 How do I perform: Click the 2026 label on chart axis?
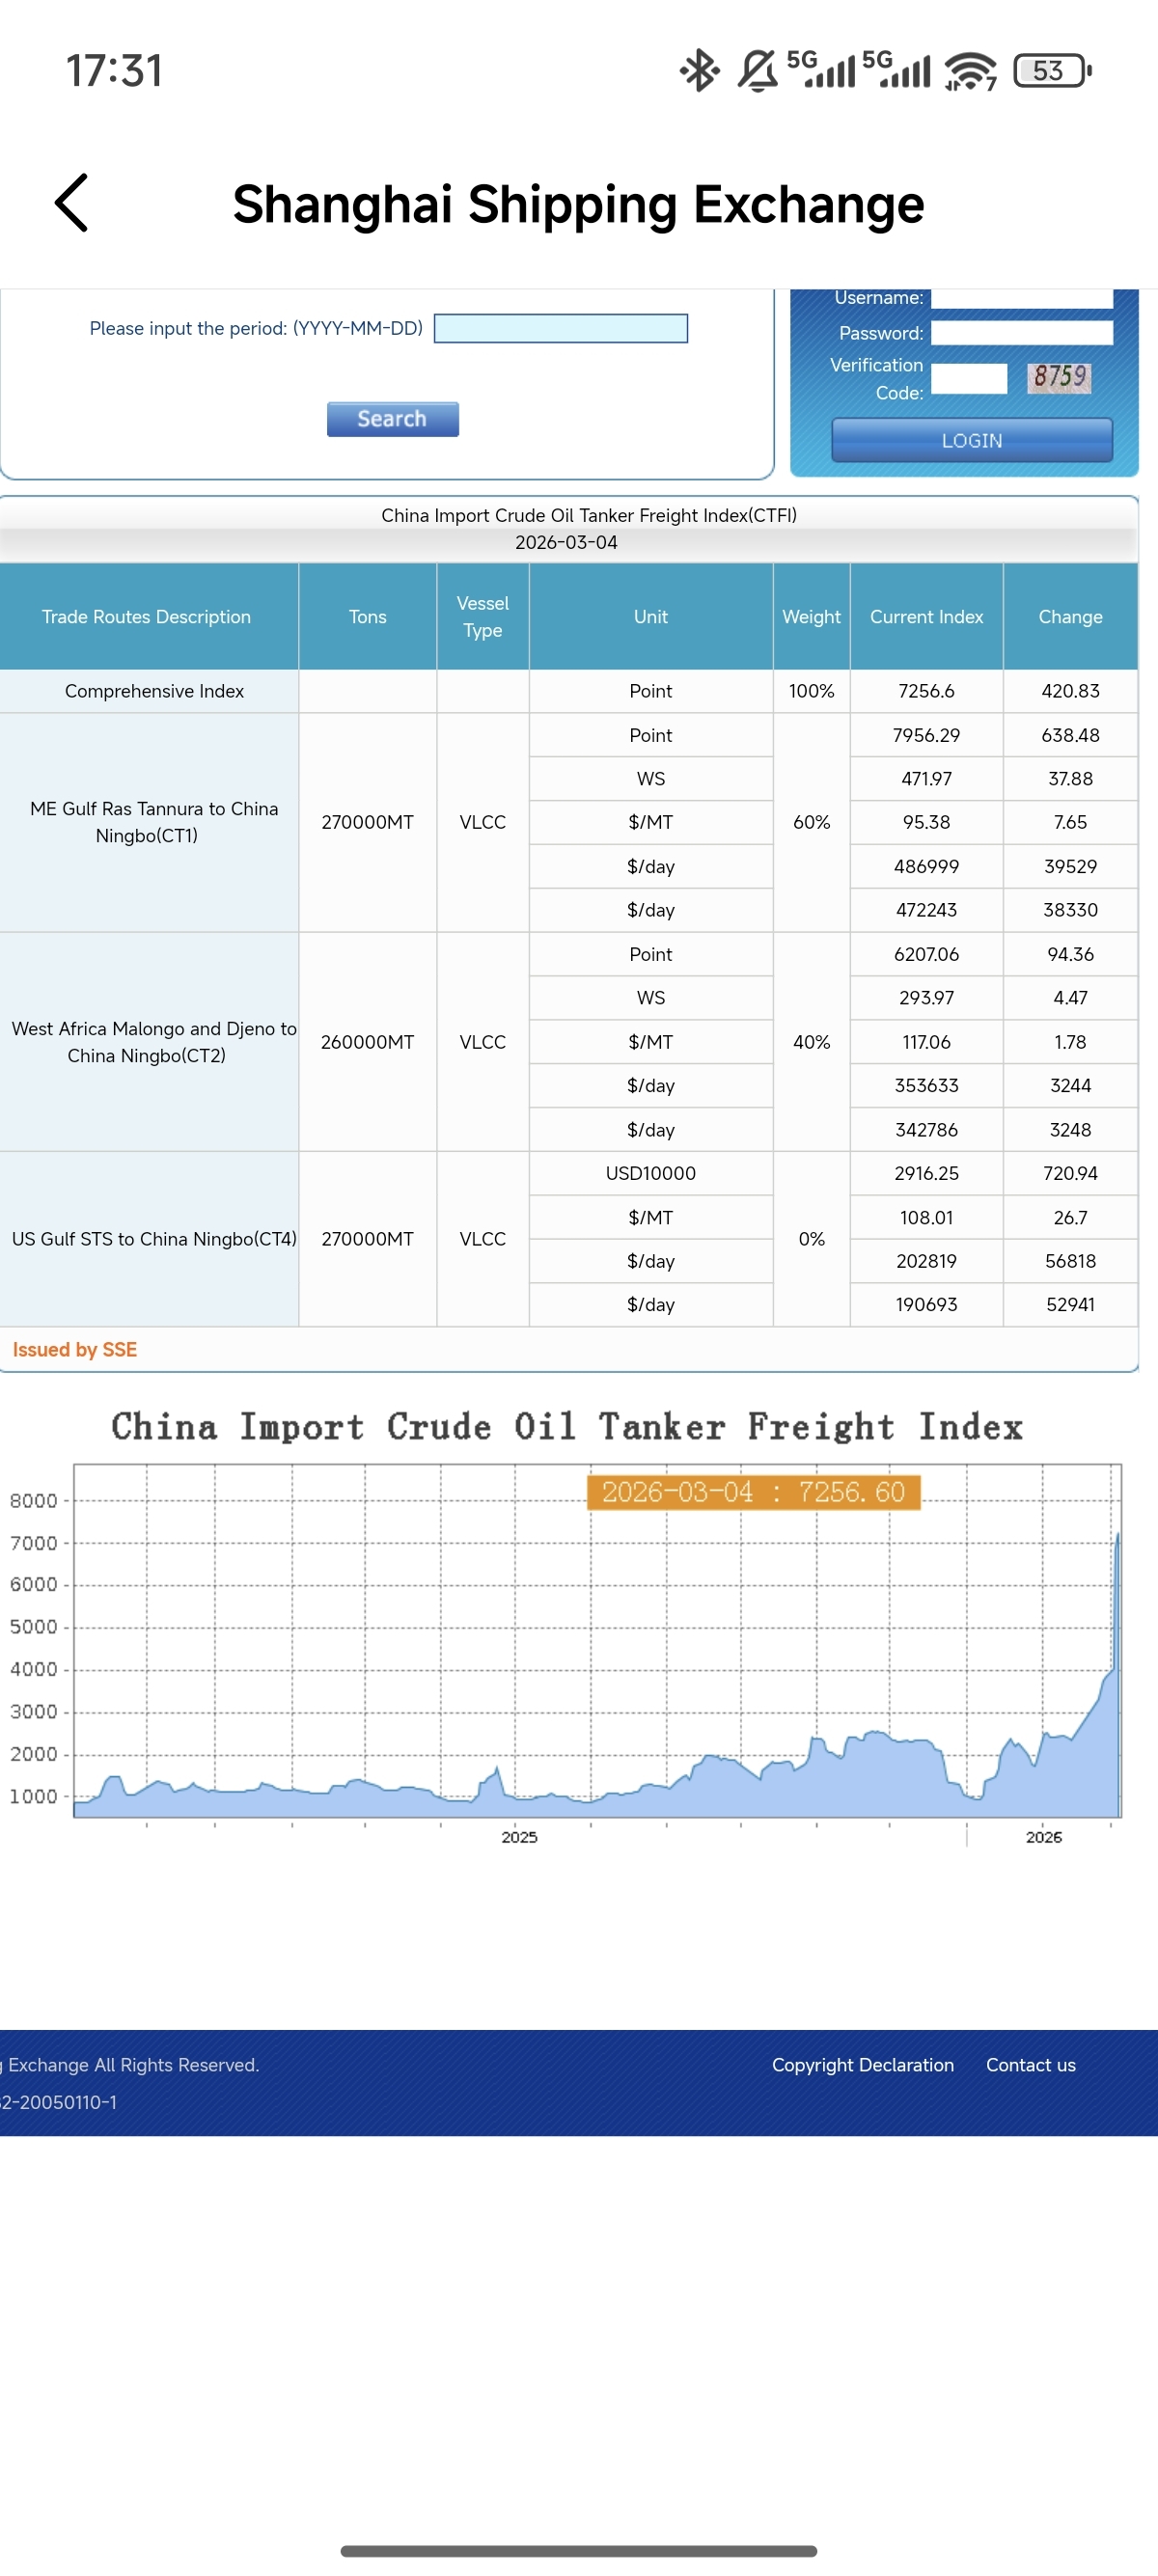[1044, 1837]
